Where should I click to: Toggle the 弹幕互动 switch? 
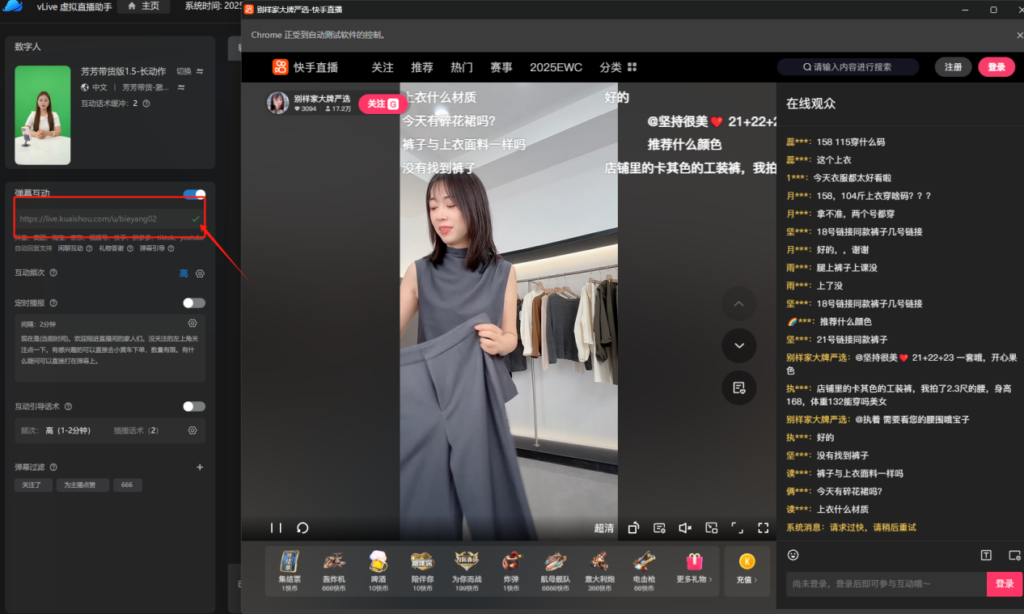click(194, 195)
